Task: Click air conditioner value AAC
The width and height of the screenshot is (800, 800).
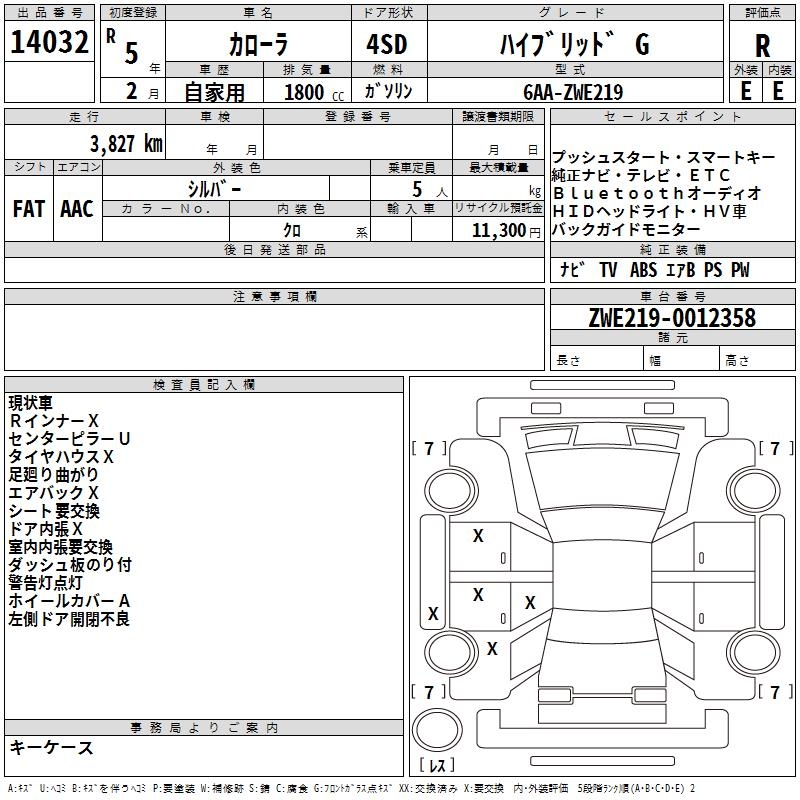Action: coord(77,209)
